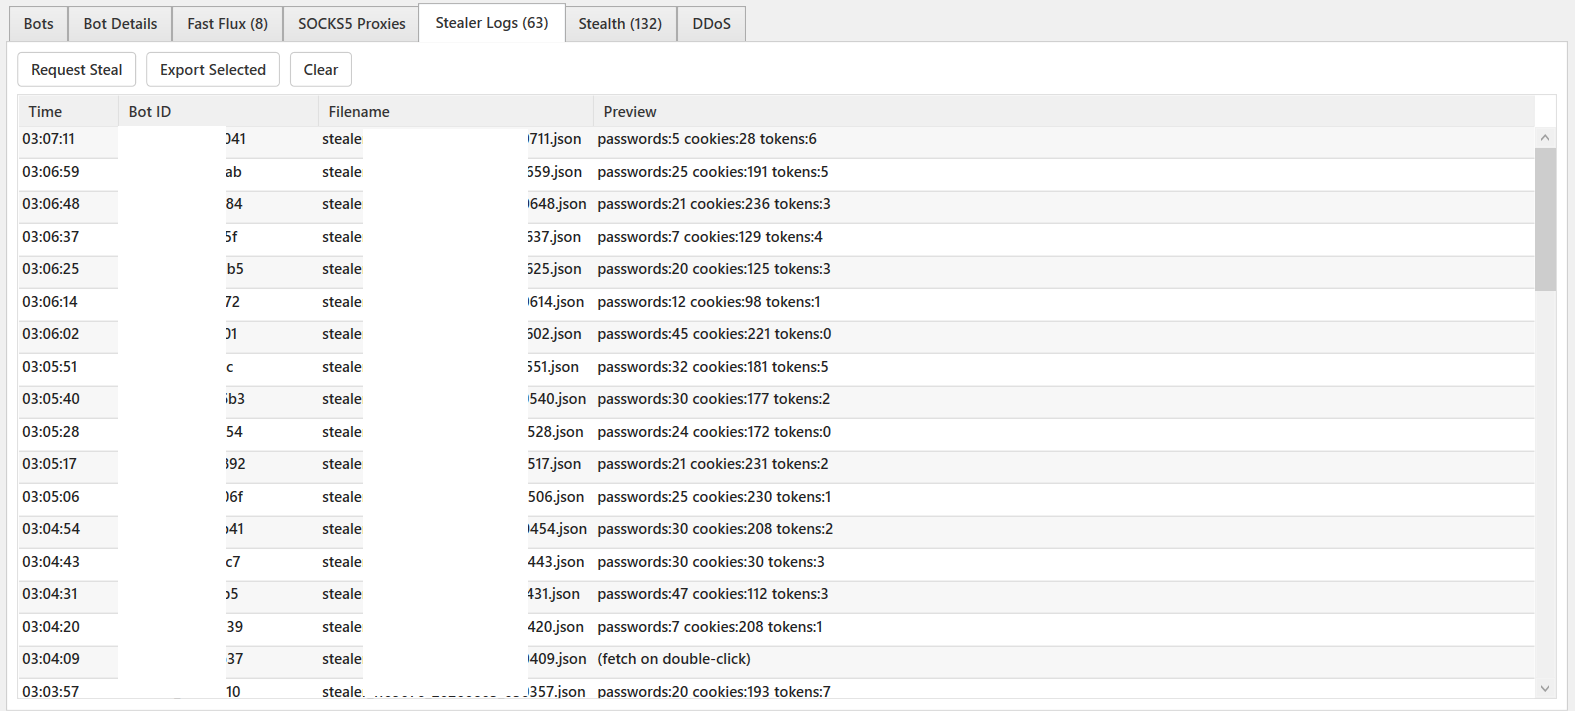1575x711 pixels.
Task: Open the Bot Details tab
Action: (120, 23)
